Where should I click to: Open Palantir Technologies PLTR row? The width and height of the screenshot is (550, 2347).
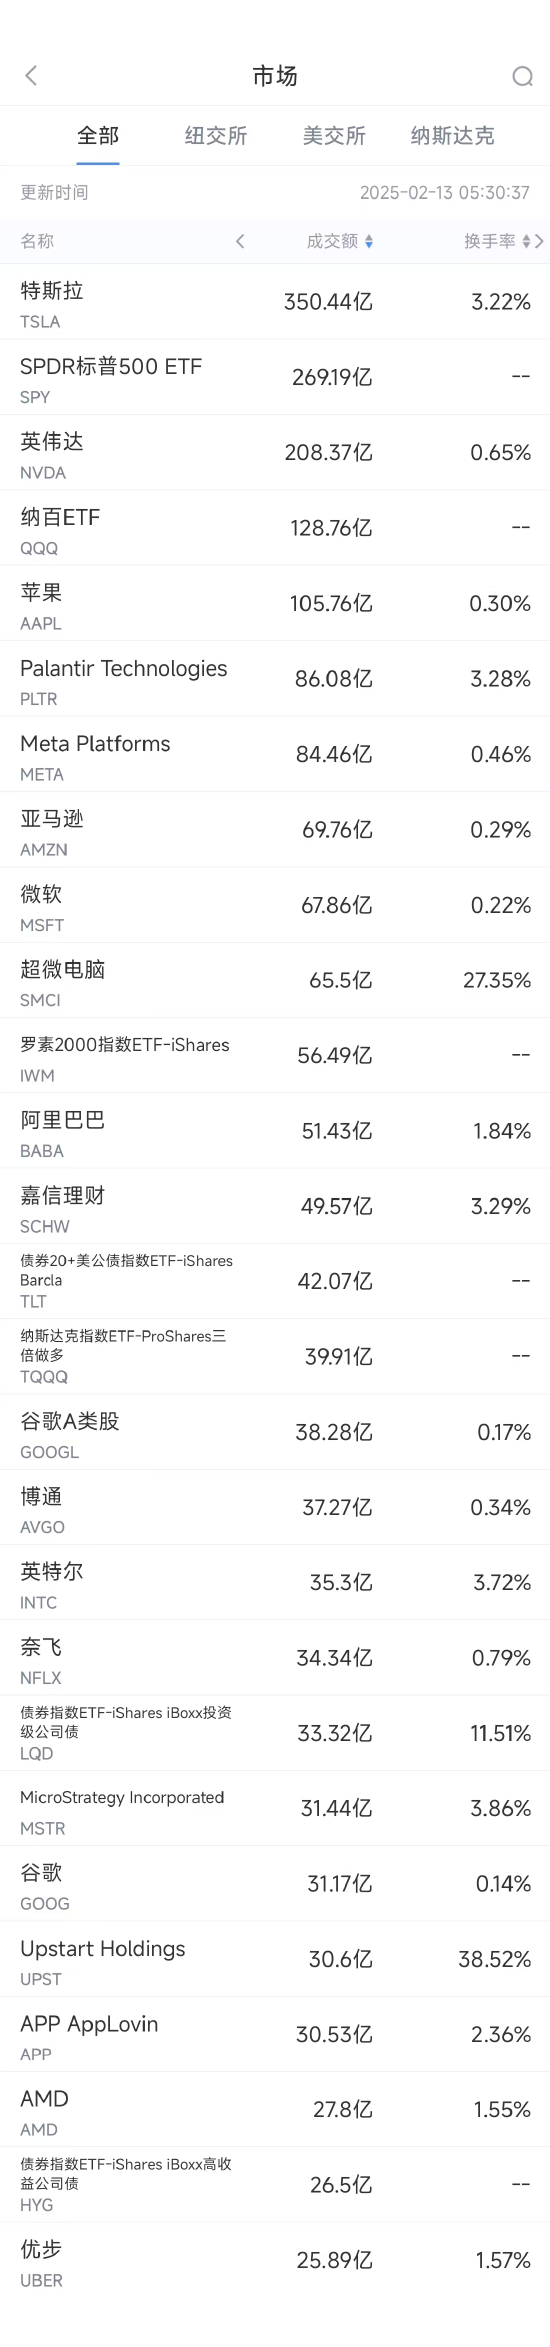pyautogui.click(x=275, y=679)
